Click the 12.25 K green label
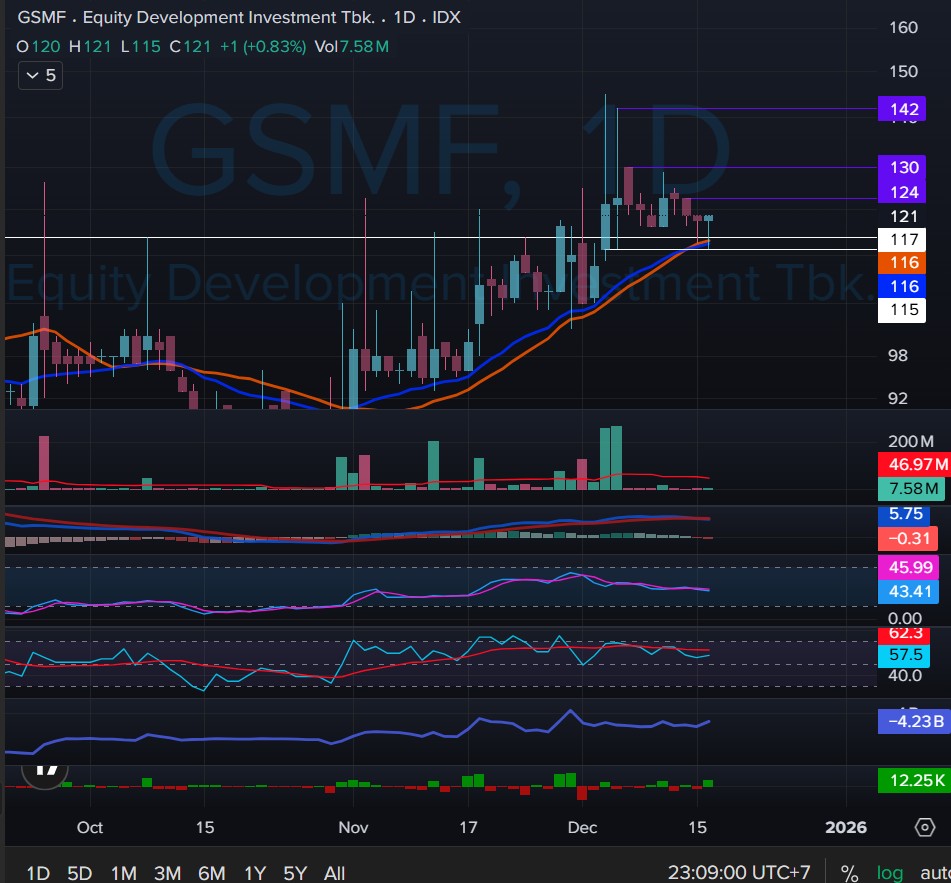Viewport: 951px width, 883px height. coord(915,781)
